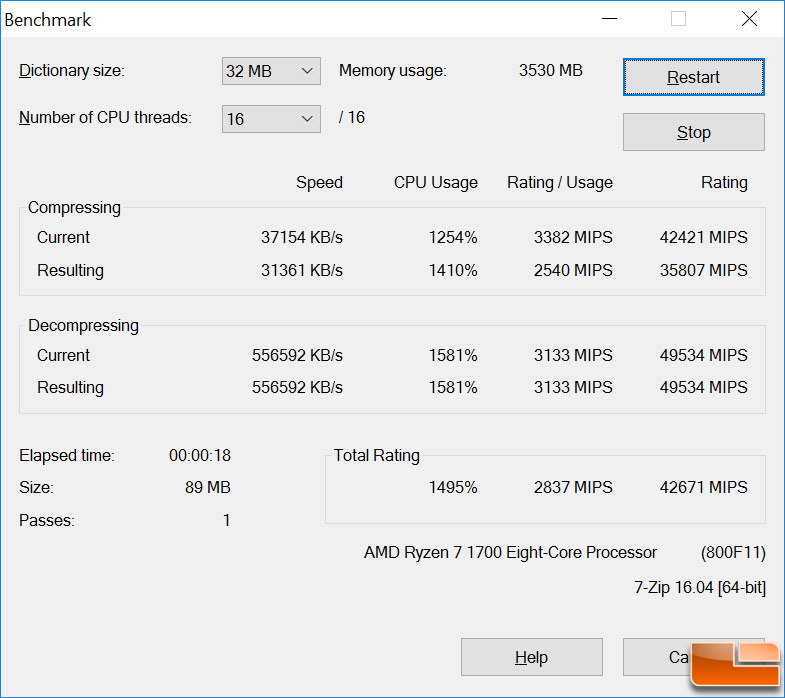This screenshot has width=785, height=698.
Task: Click the Compressing current speed value
Action: pyautogui.click(x=302, y=237)
